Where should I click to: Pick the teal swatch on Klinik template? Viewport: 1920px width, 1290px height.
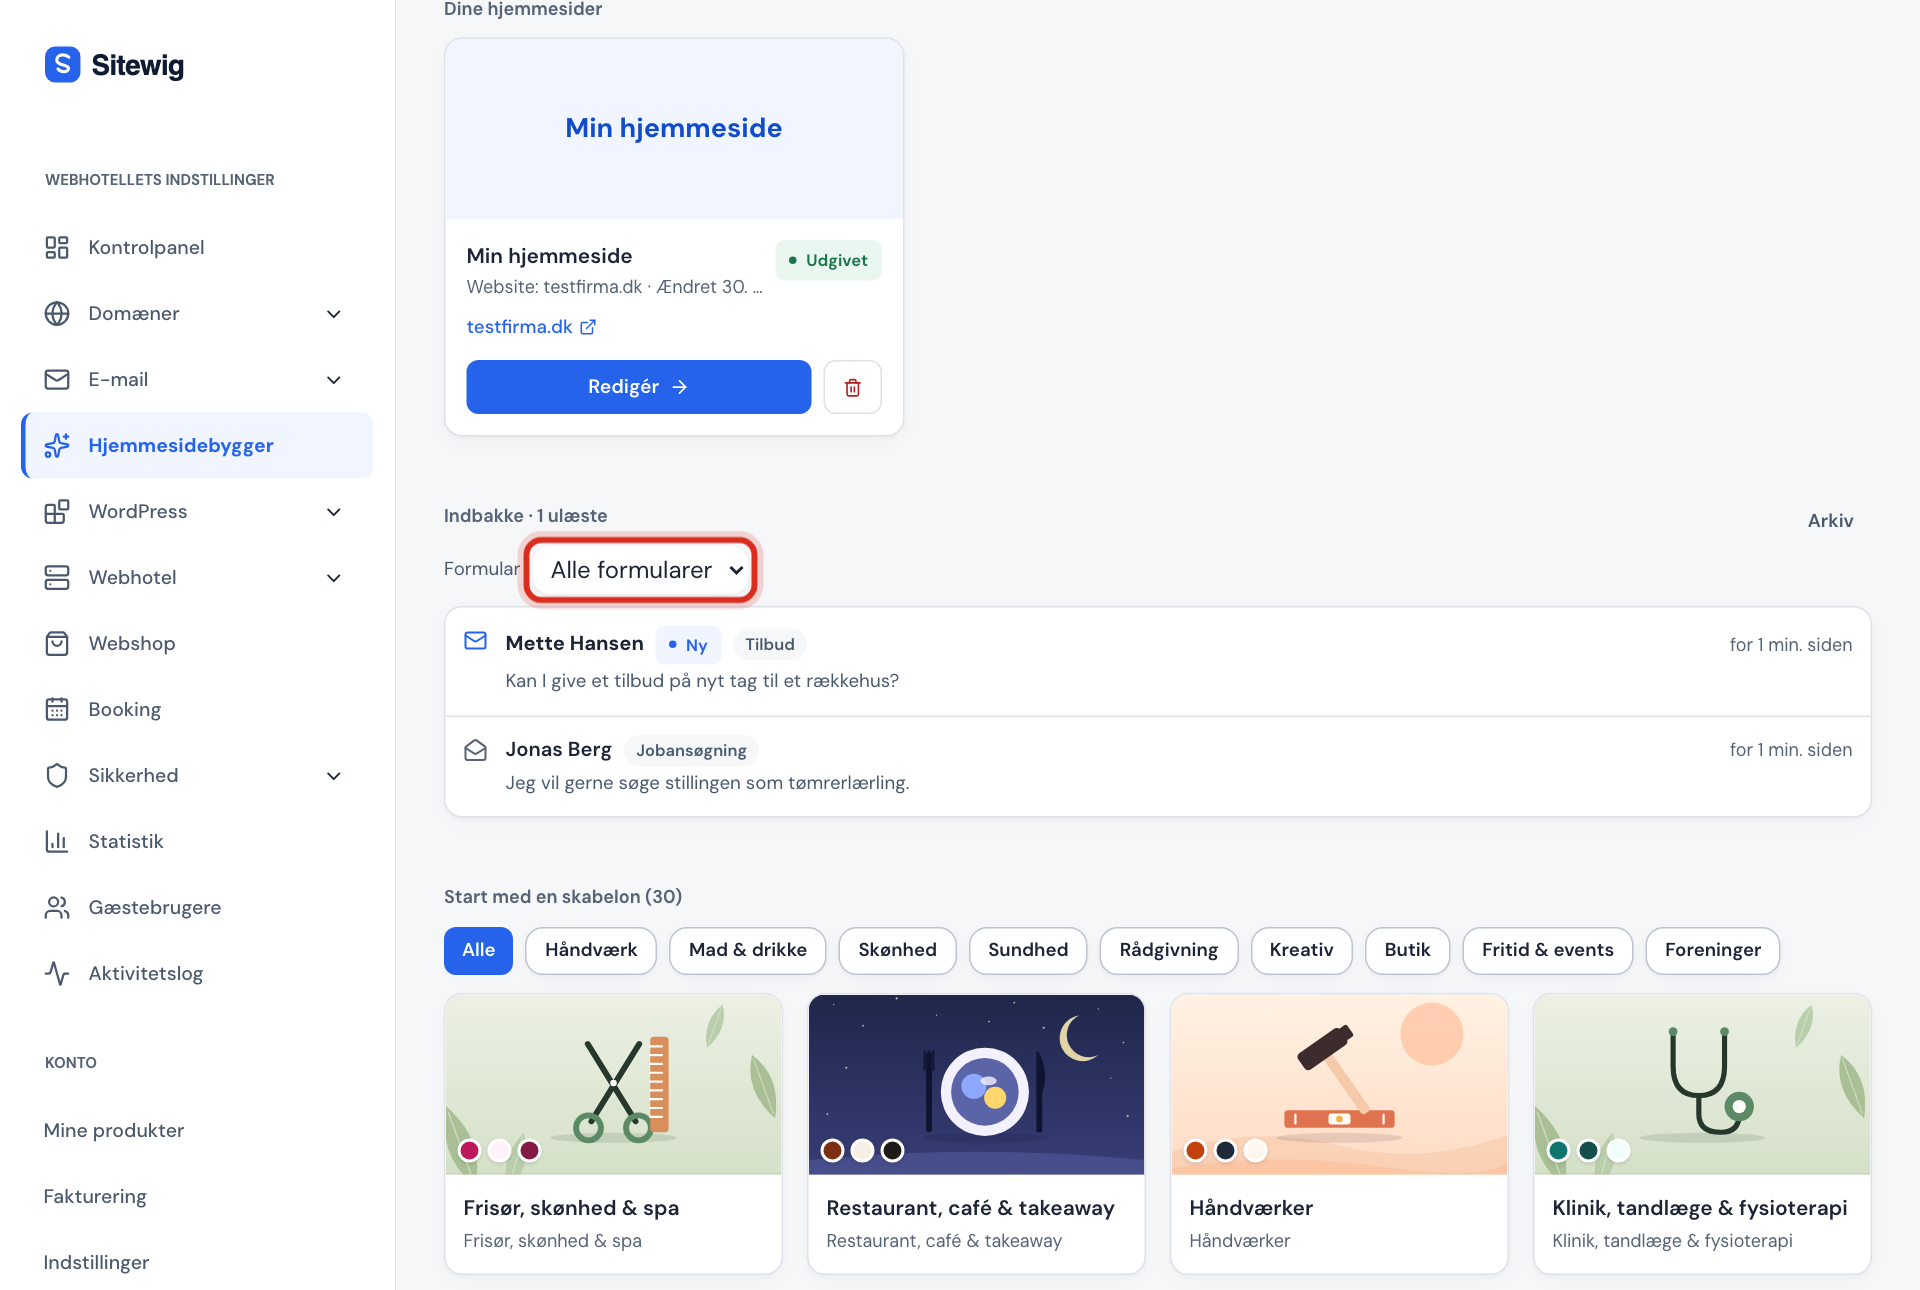click(1558, 1150)
